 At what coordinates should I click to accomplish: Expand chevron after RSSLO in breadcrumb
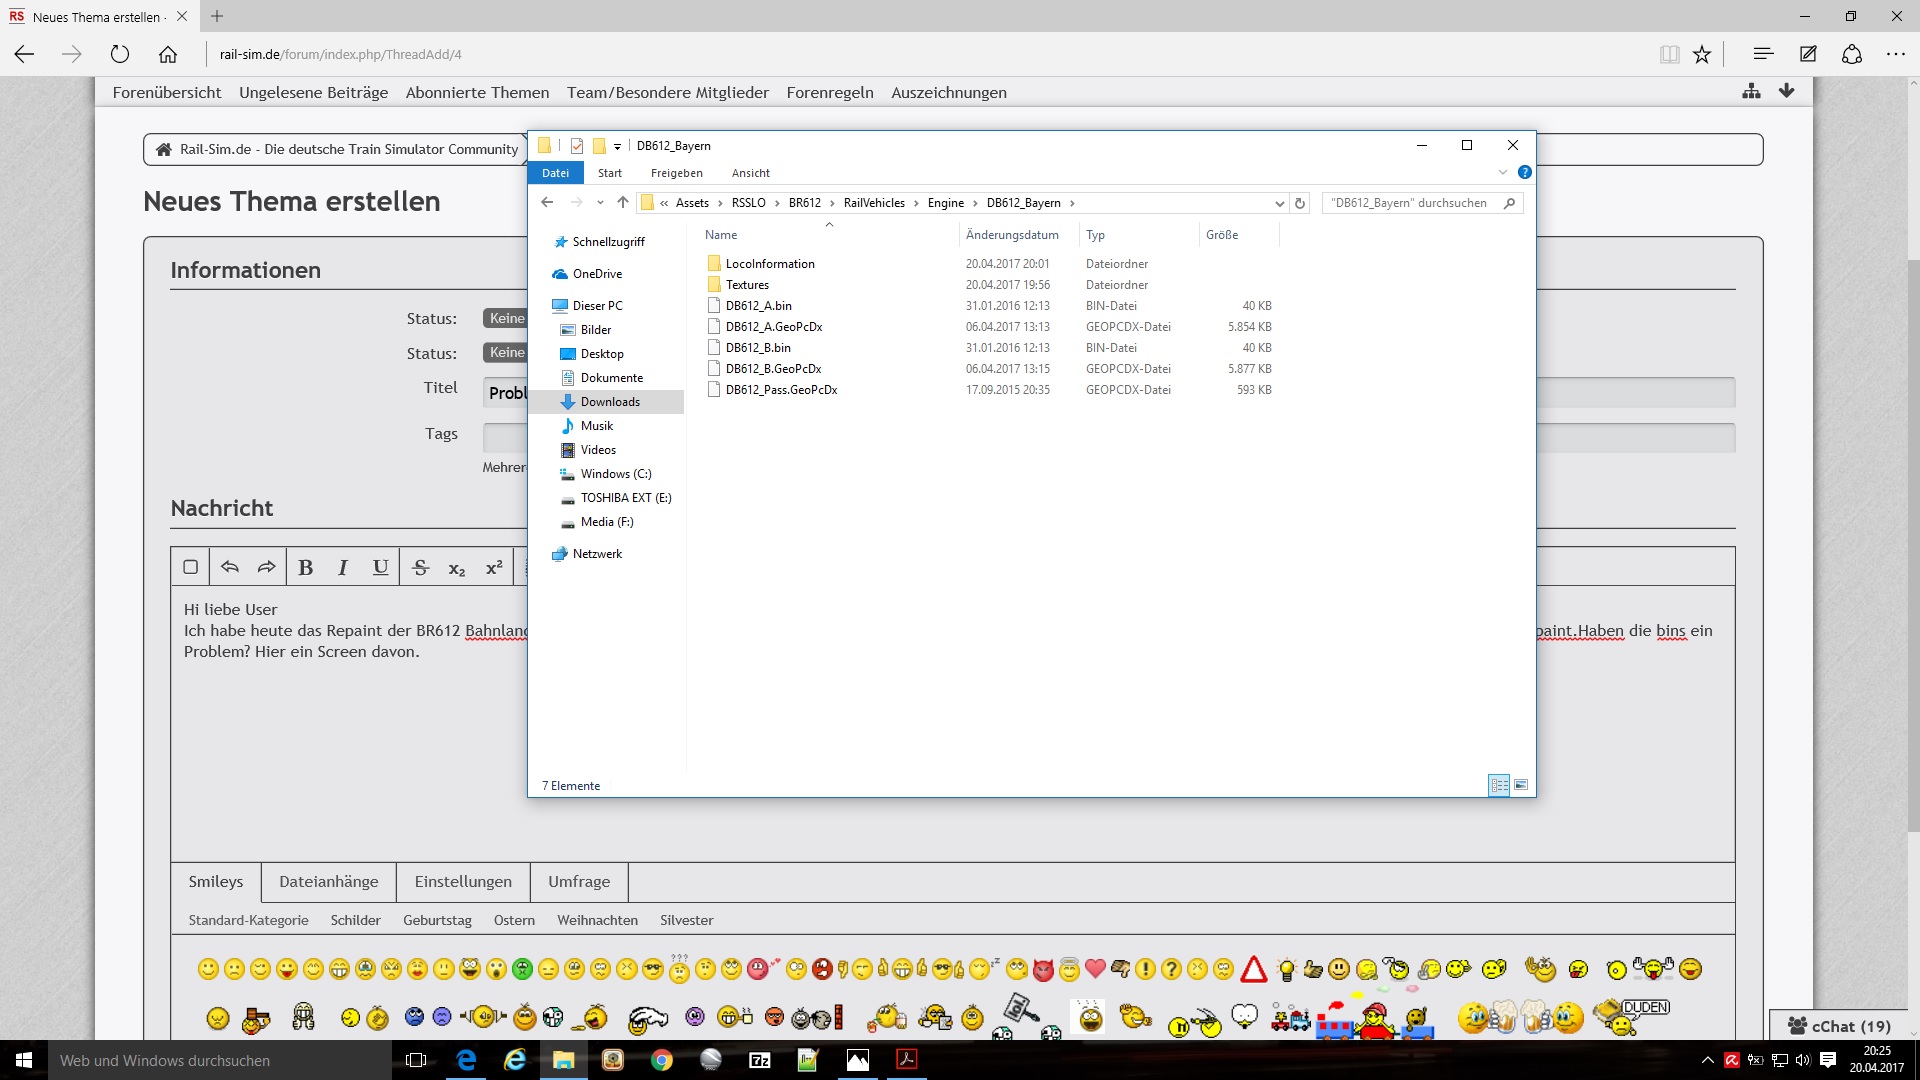[x=777, y=203]
